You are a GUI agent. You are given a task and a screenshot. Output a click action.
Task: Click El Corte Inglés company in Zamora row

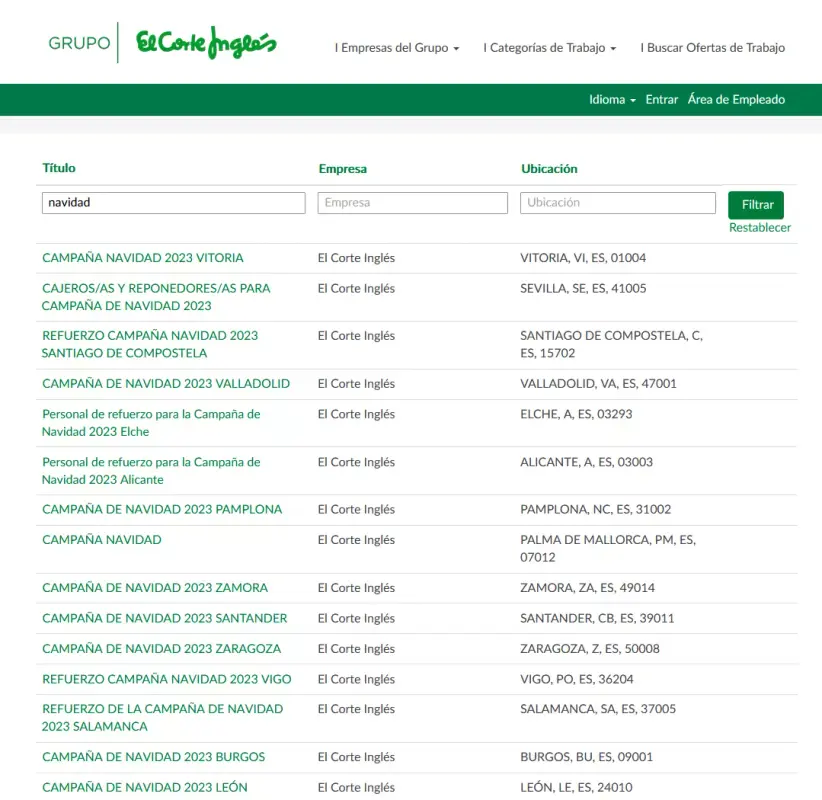[356, 588]
